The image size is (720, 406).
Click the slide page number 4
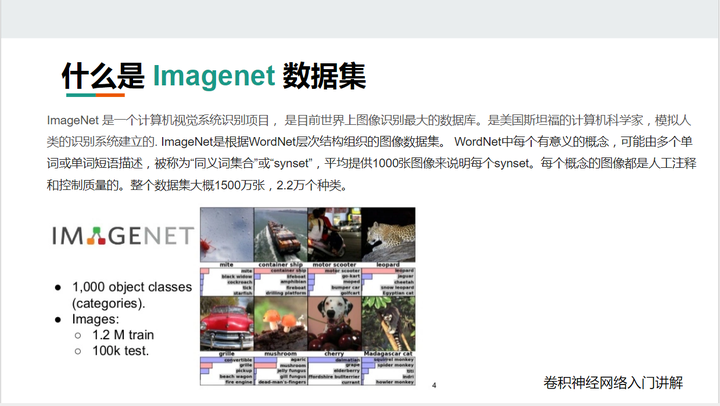pos(434,385)
